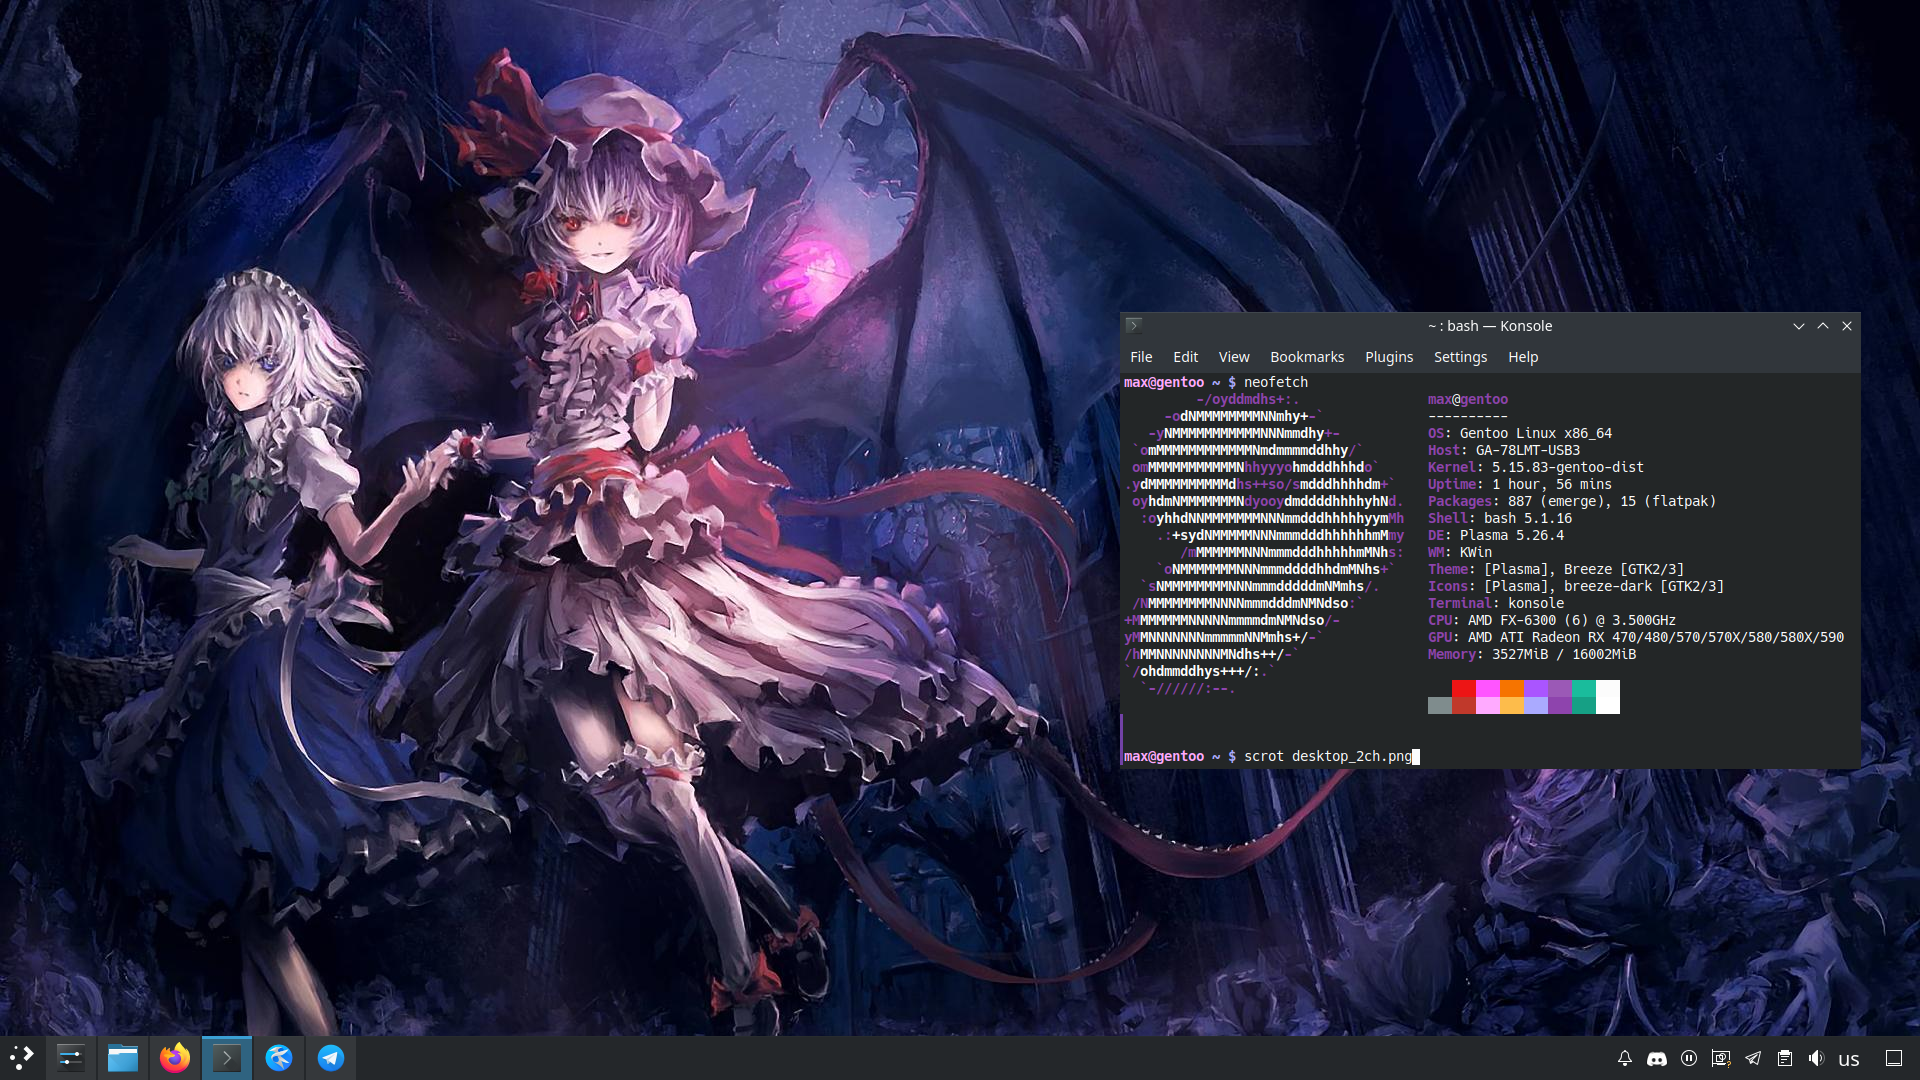Image resolution: width=1920 pixels, height=1080 pixels.
Task: Open Firefox from the taskbar
Action: click(x=175, y=1057)
